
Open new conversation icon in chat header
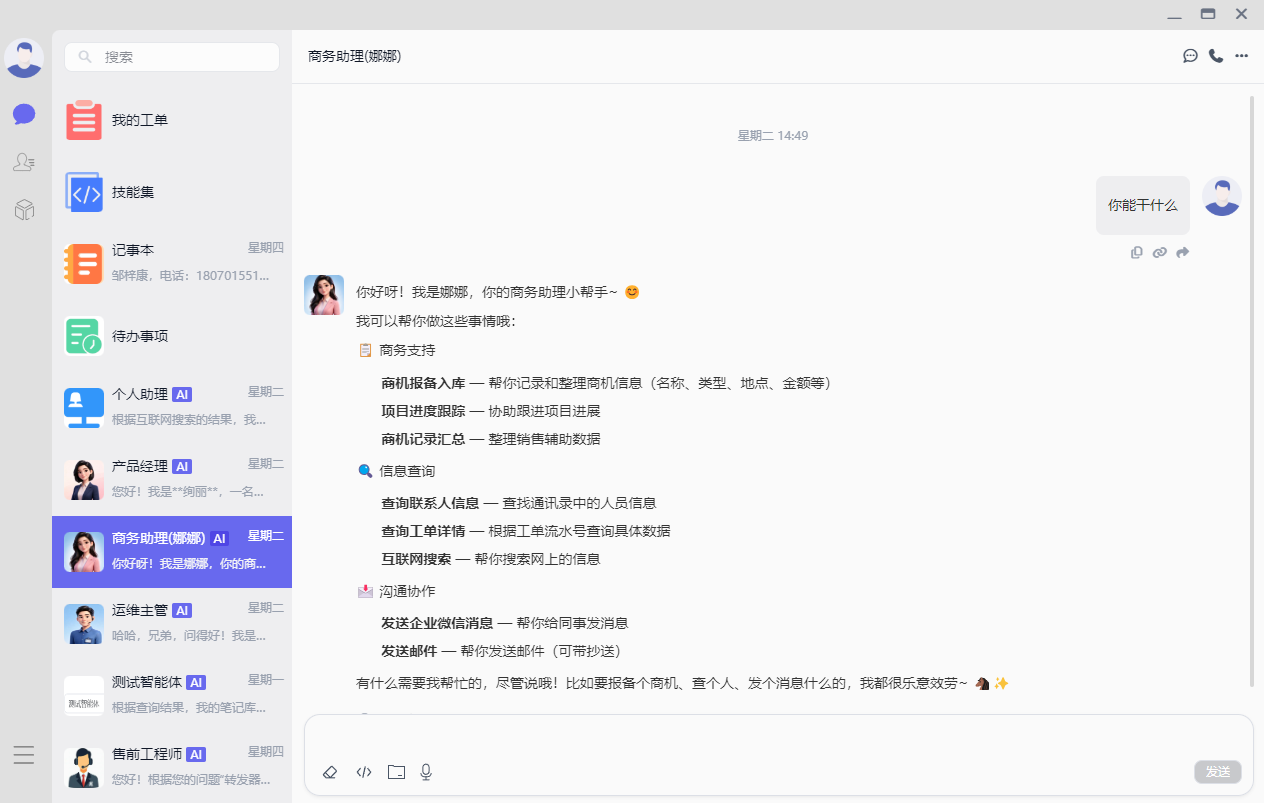click(x=1190, y=56)
